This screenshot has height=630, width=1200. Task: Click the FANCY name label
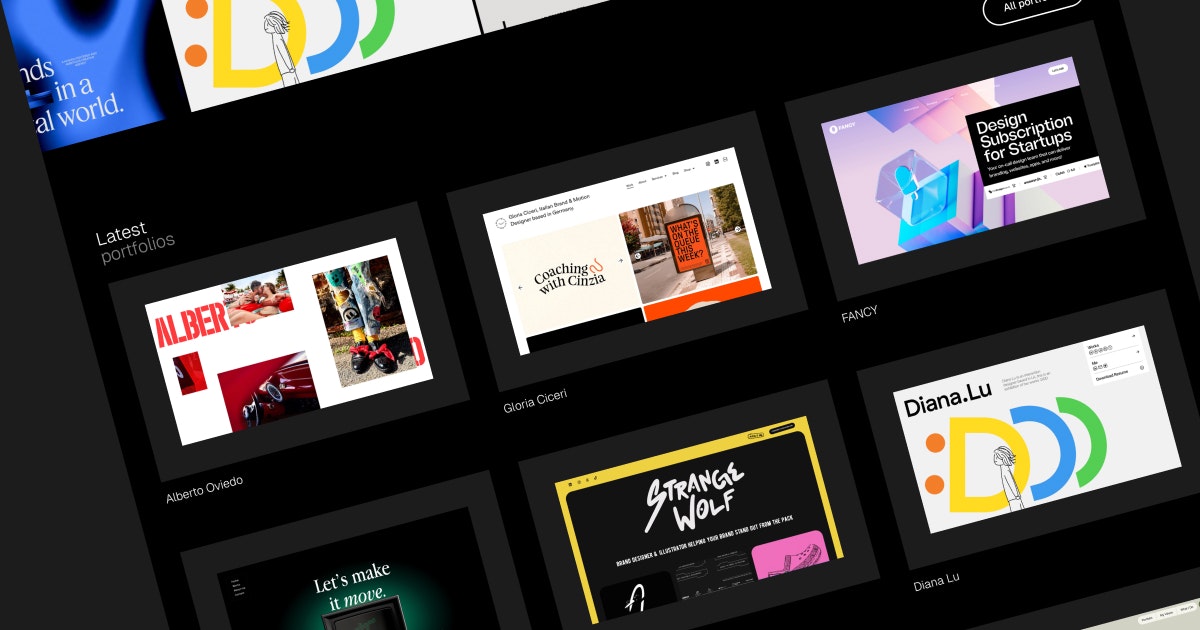859,315
